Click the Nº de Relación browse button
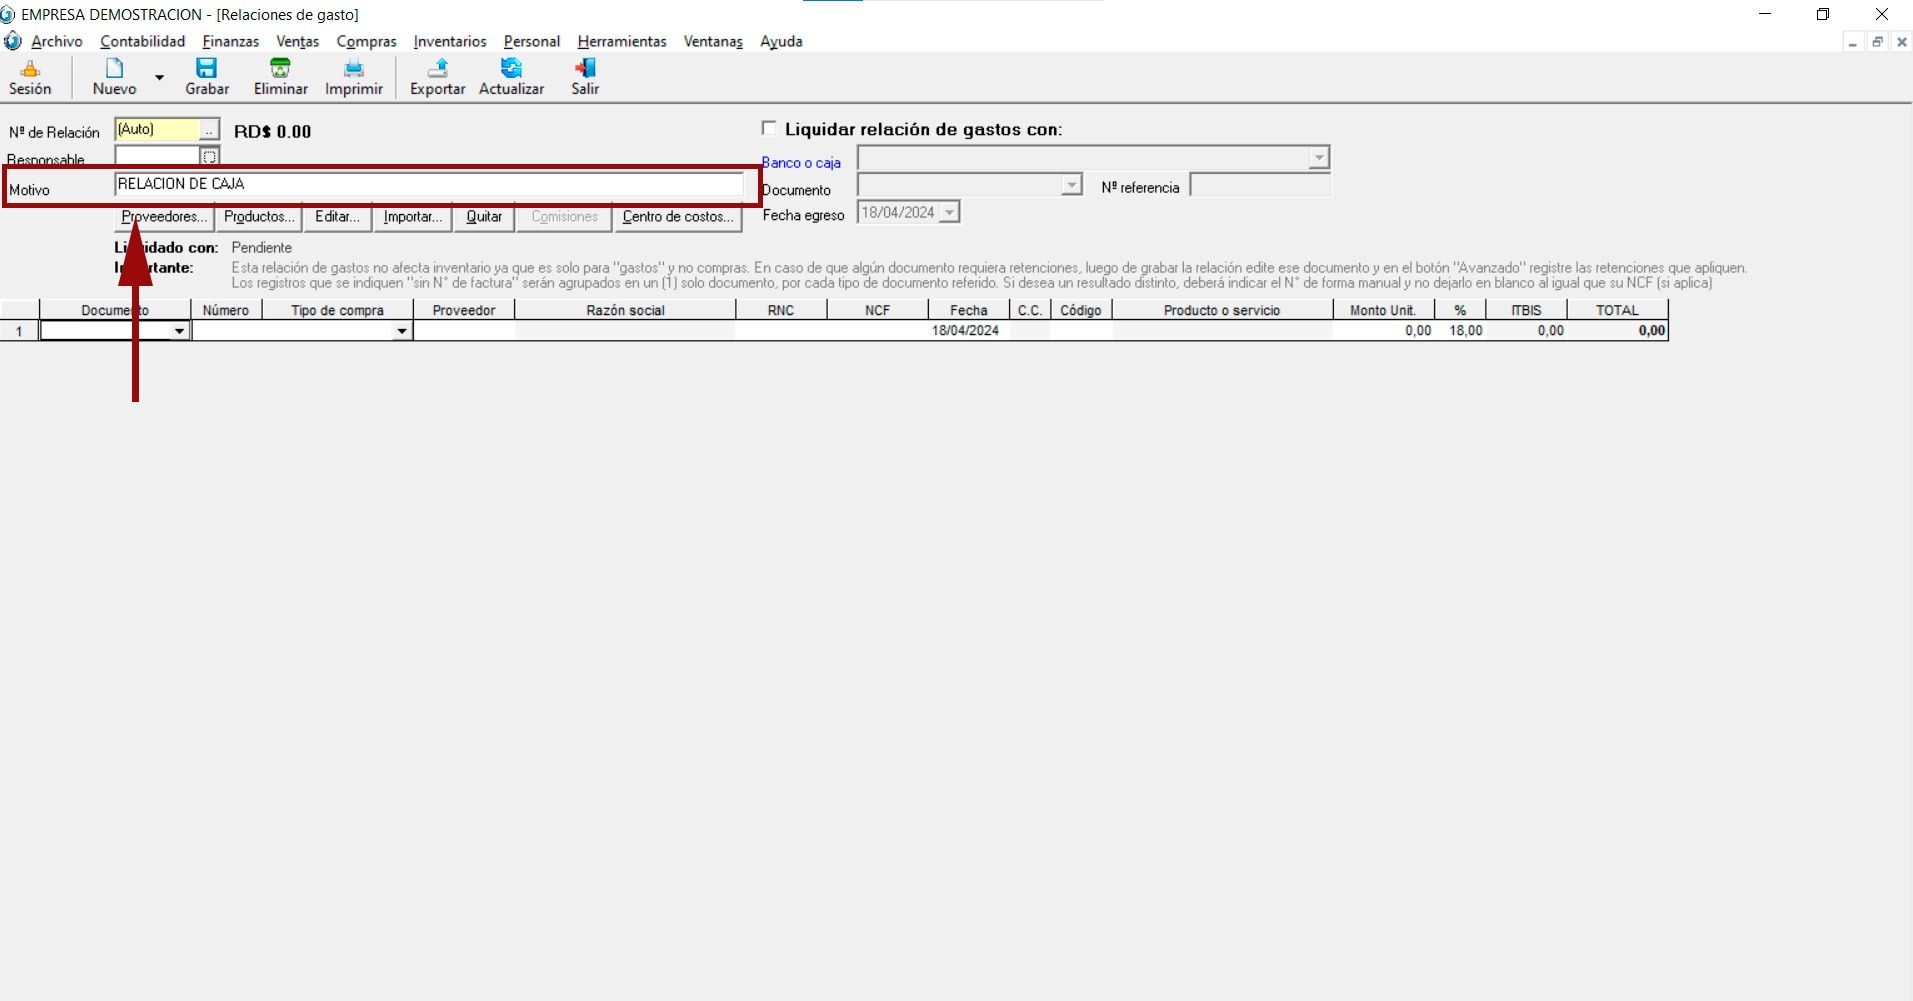Image resolution: width=1913 pixels, height=1001 pixels. [x=208, y=130]
